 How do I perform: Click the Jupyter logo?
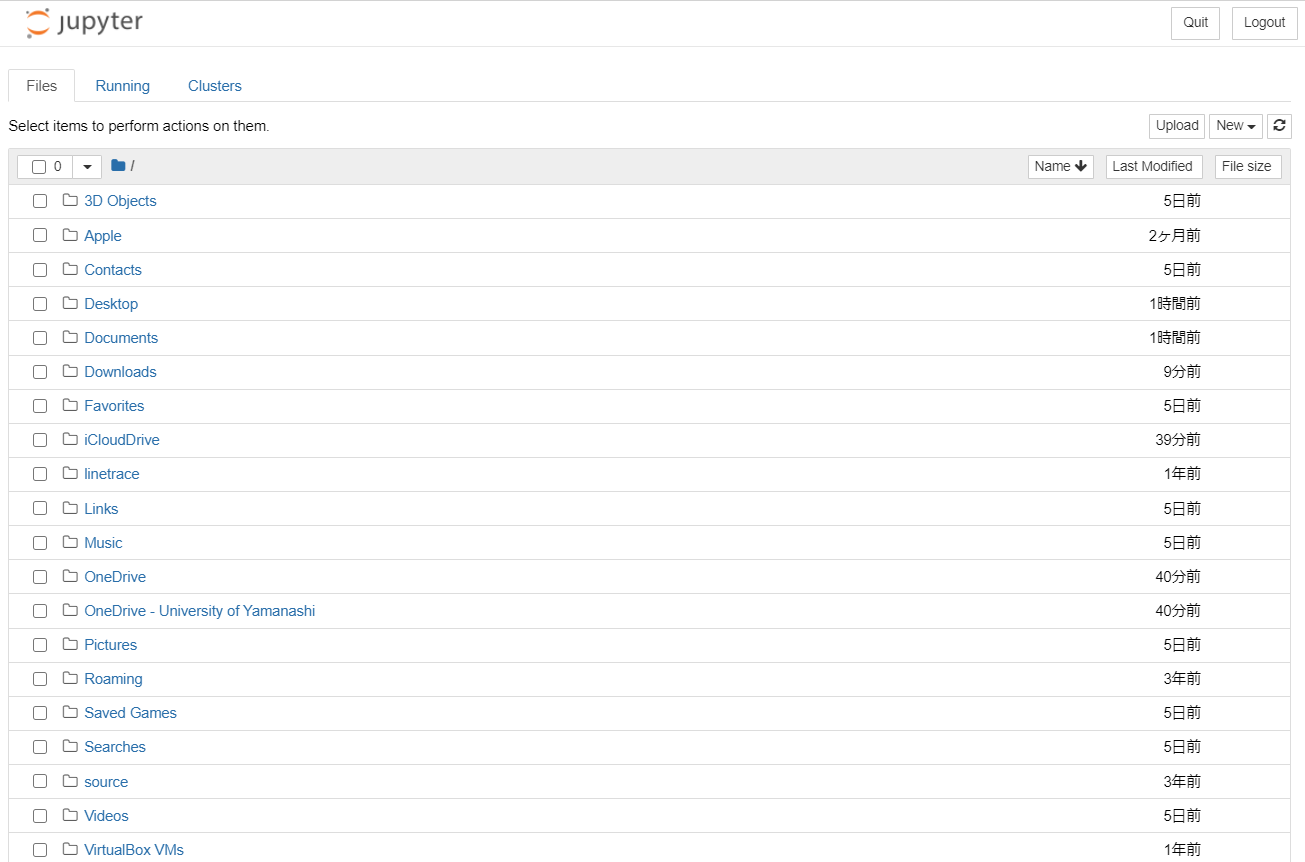tap(85, 23)
